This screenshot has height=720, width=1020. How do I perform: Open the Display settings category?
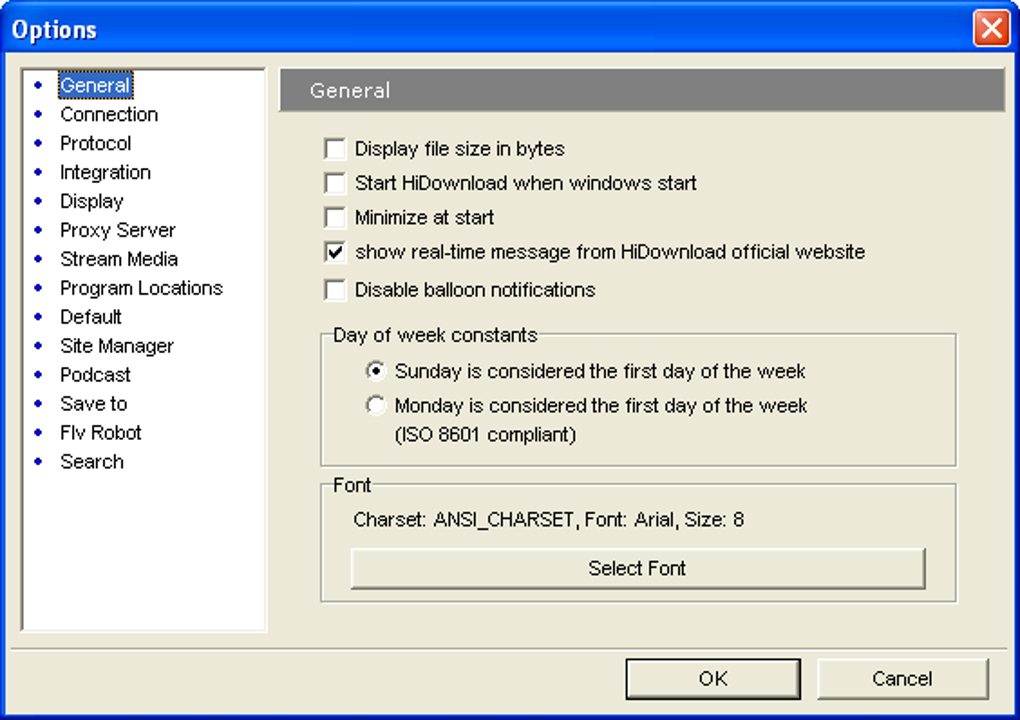tap(91, 202)
